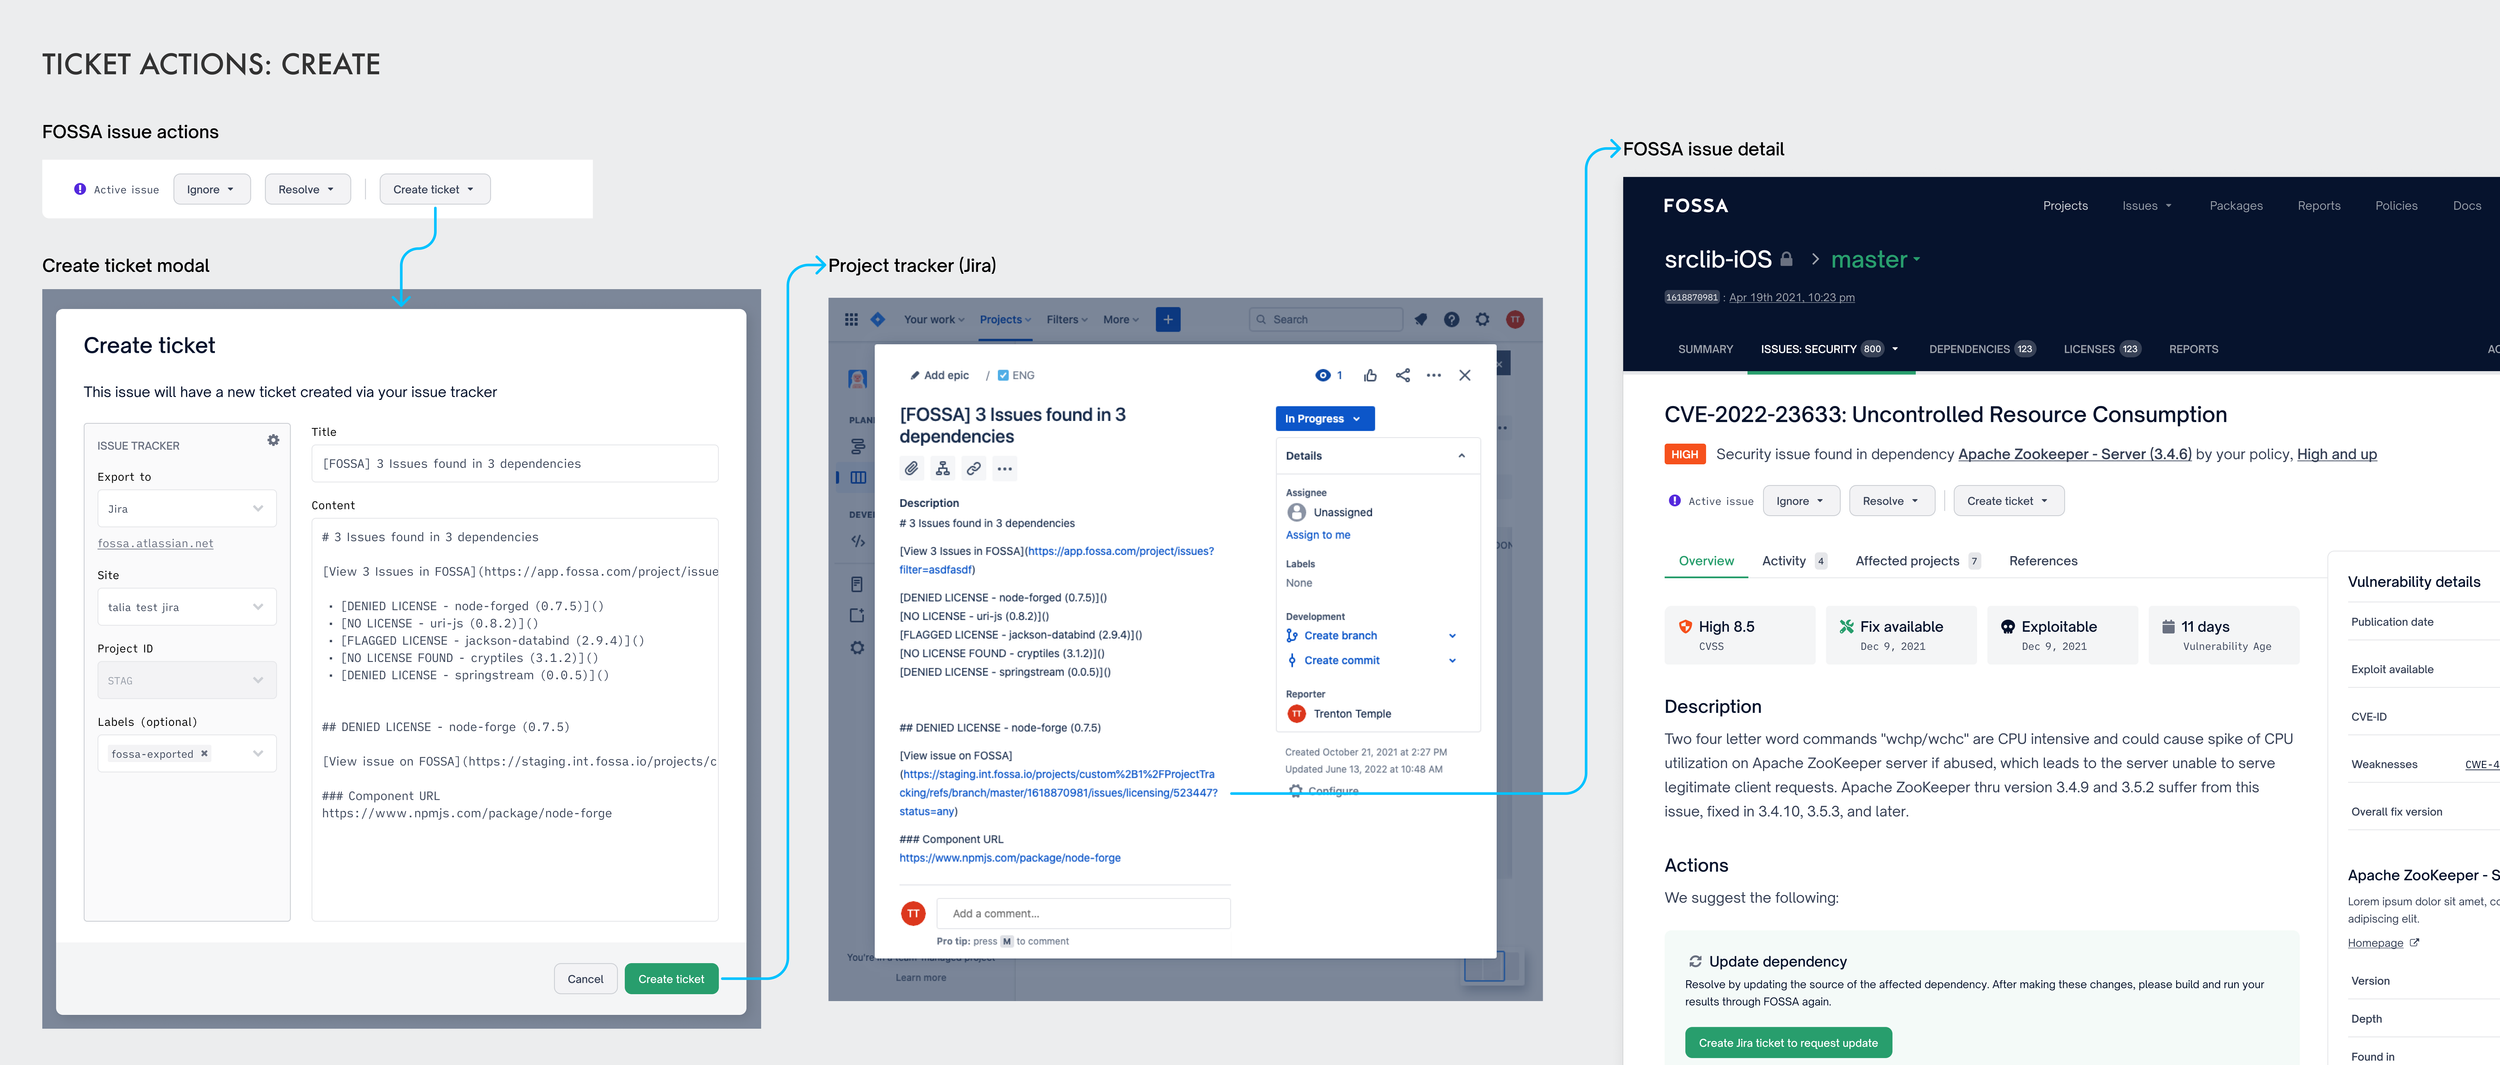Open the Projects menu in Jira
Image resolution: width=2500 pixels, height=1065 pixels.
(1005, 320)
